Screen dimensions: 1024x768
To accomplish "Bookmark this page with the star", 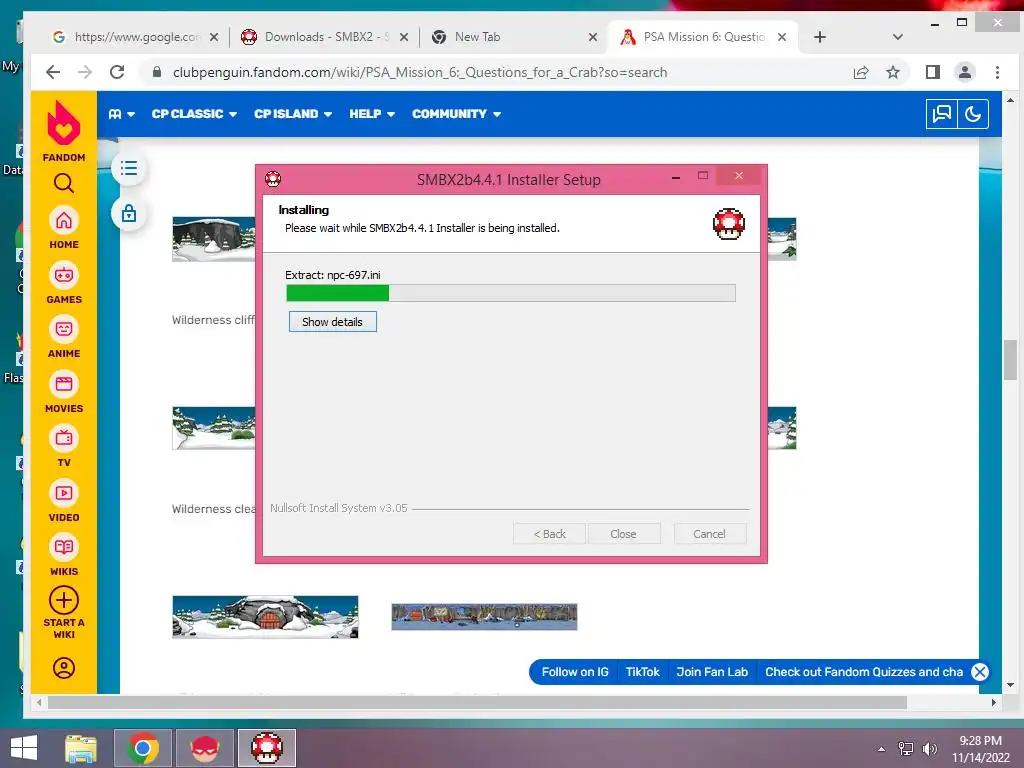I will 893,72.
